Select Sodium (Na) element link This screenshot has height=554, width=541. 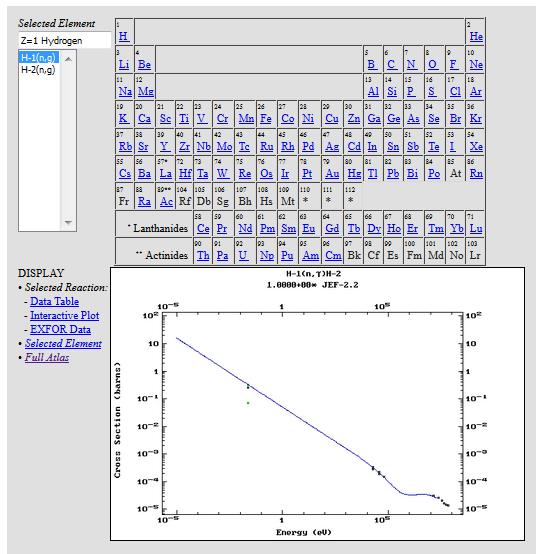[x=125, y=92]
